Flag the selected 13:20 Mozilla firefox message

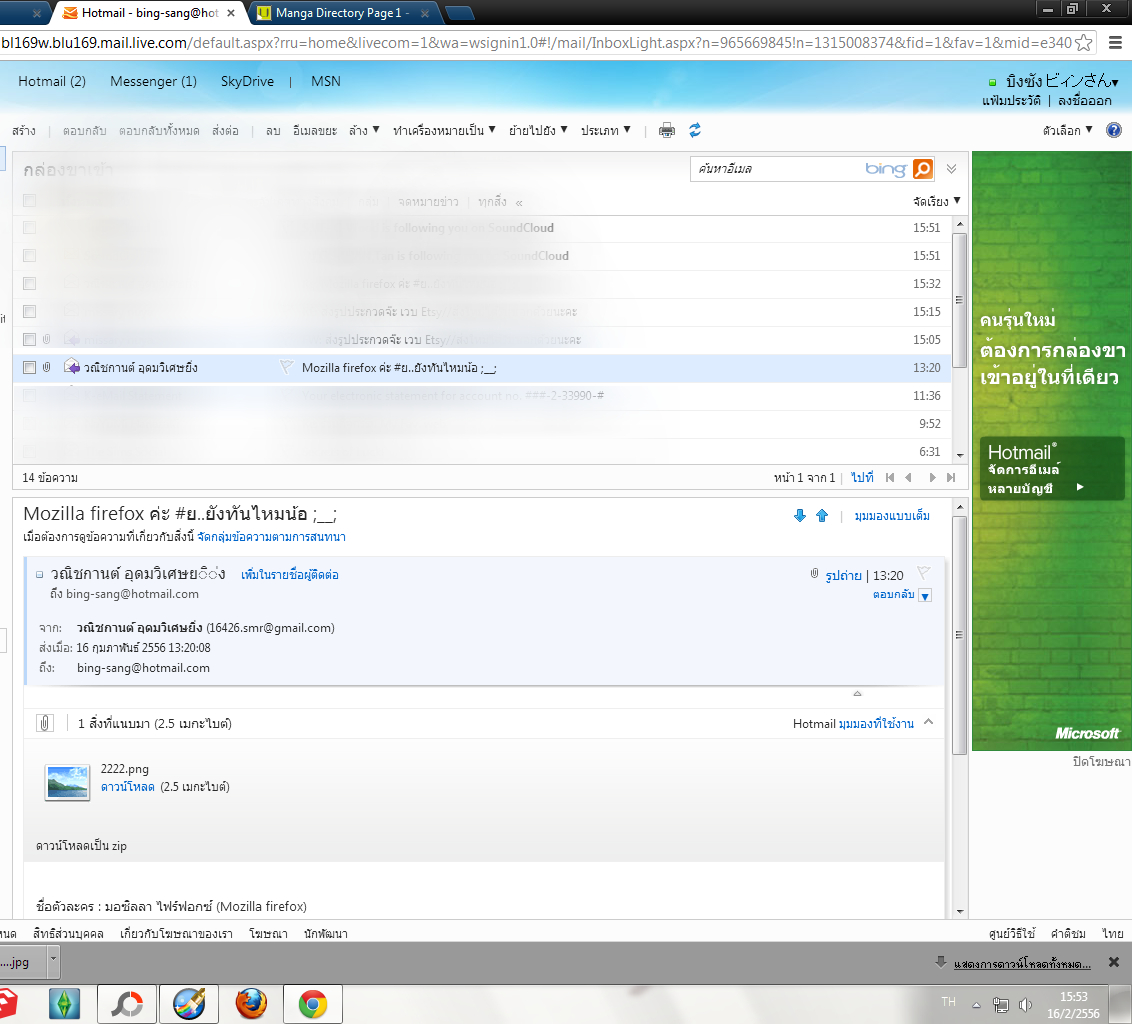coord(287,368)
